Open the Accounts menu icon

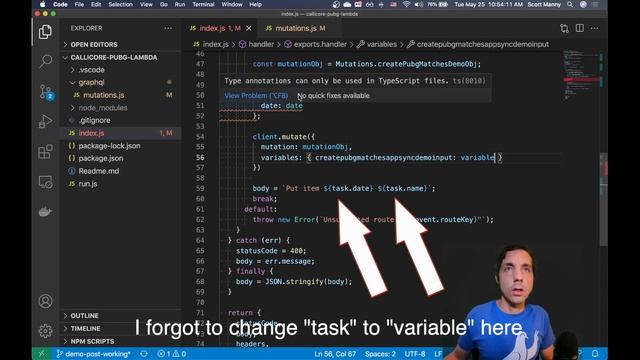(x=45, y=301)
